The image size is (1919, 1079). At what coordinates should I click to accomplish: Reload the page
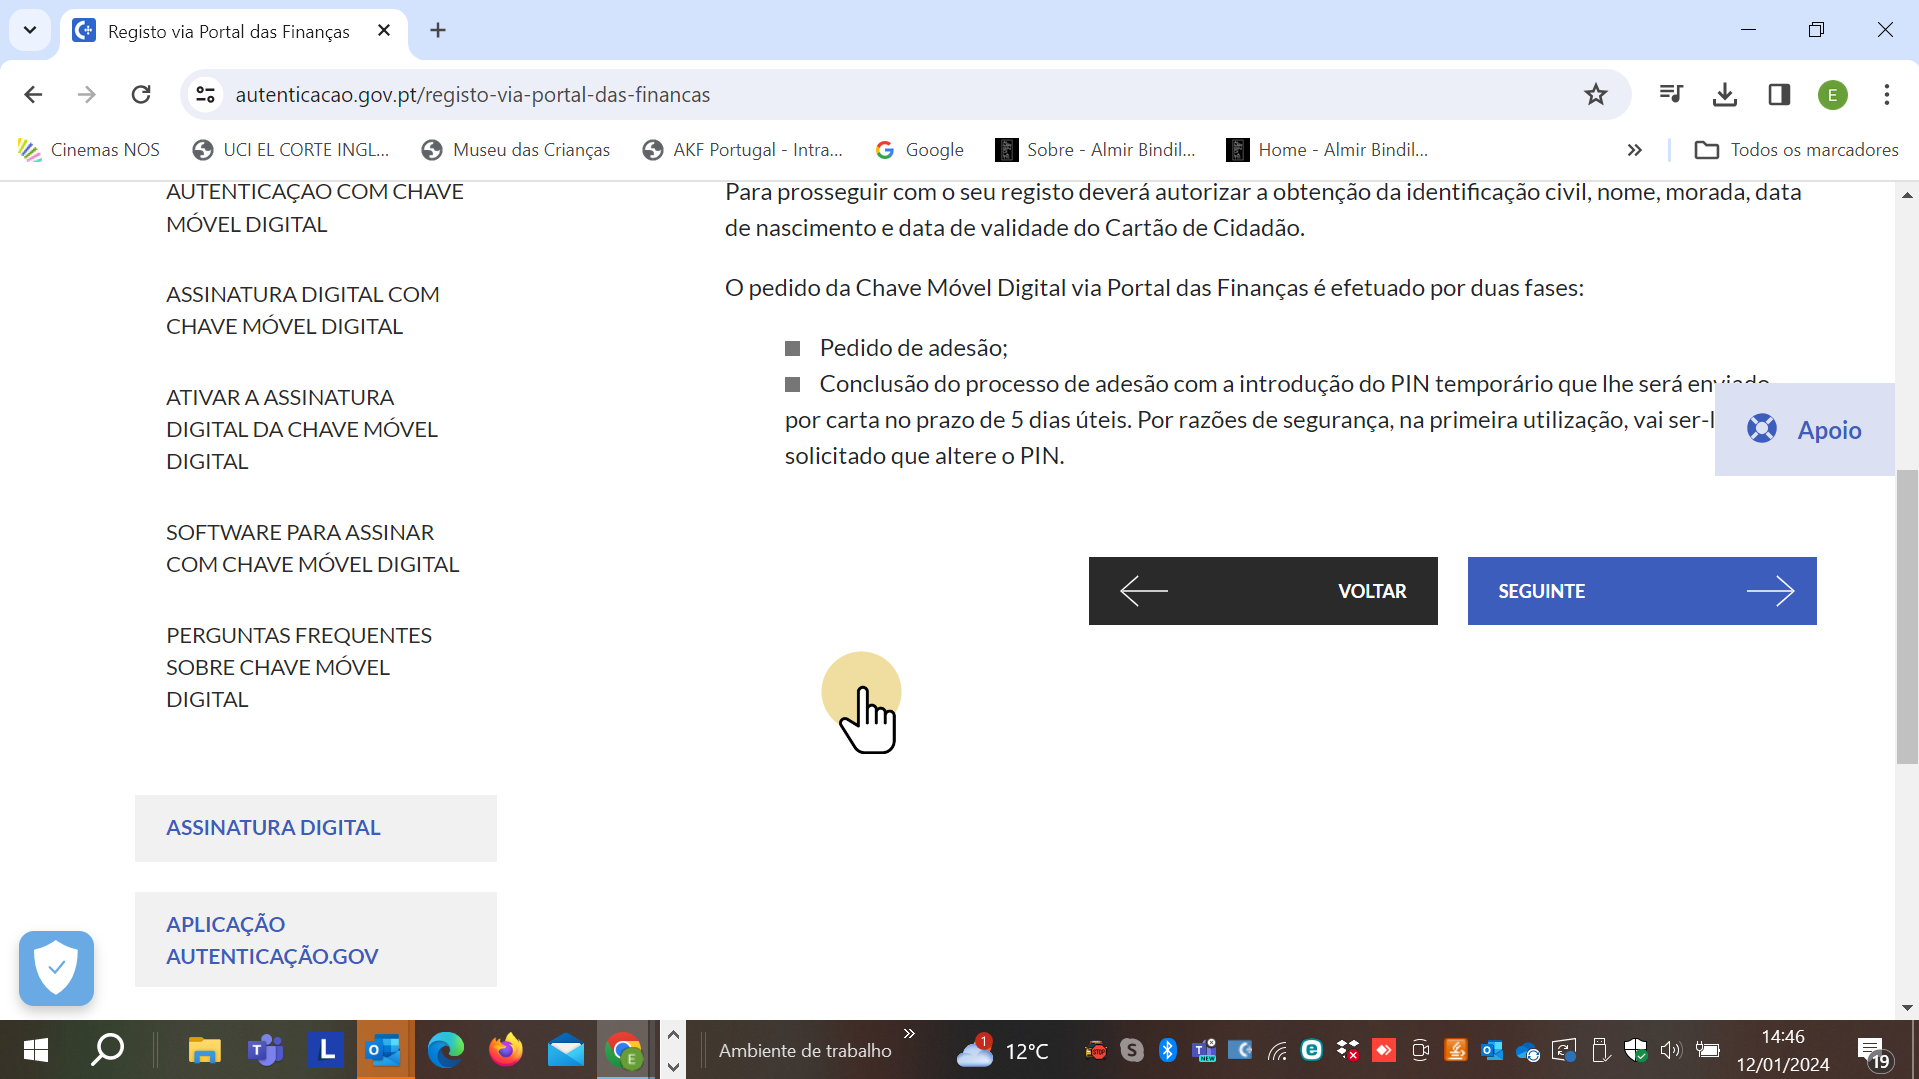[141, 95]
